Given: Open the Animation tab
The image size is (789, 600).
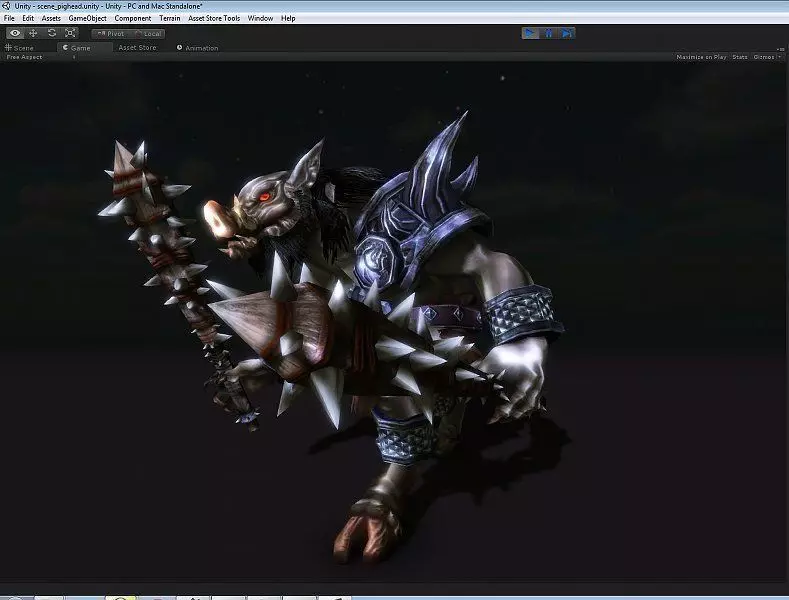Looking at the screenshot, I should pos(198,48).
